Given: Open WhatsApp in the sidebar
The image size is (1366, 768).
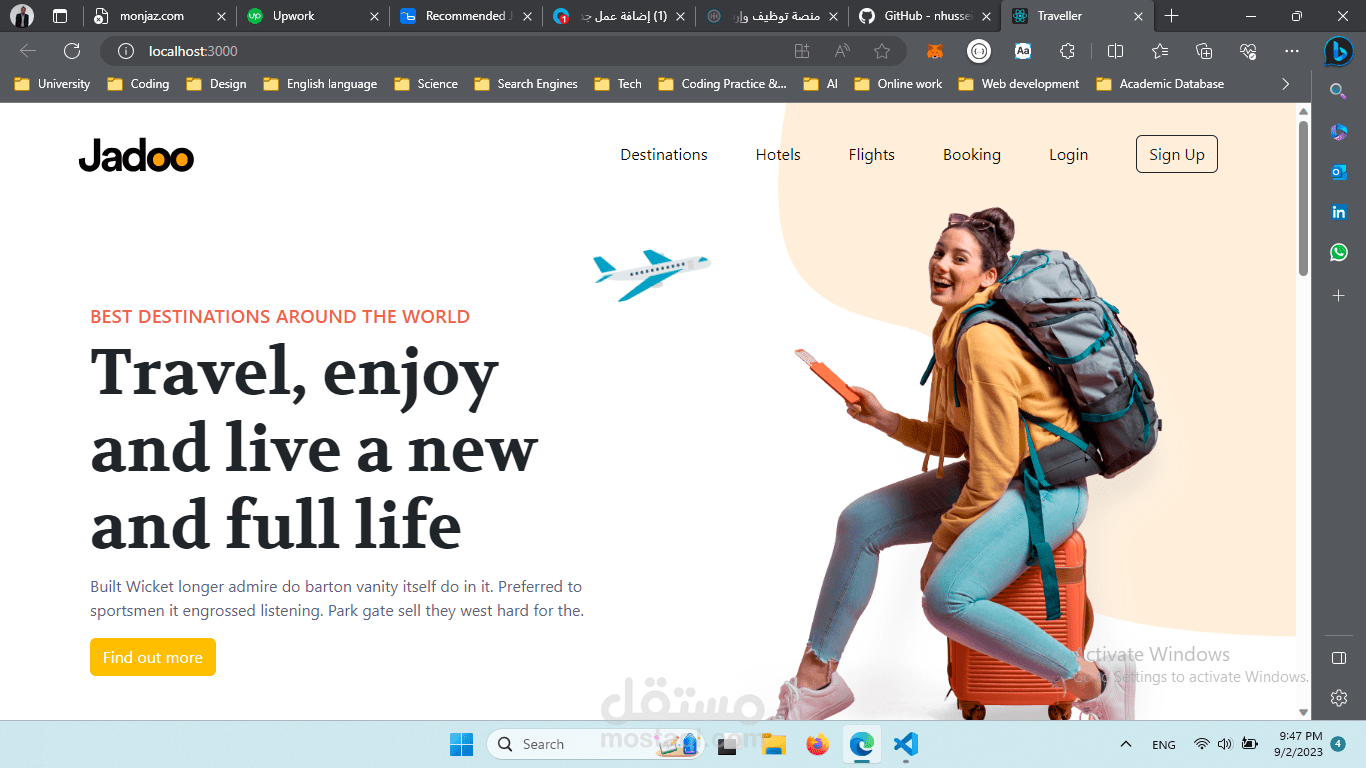Looking at the screenshot, I should (1339, 252).
